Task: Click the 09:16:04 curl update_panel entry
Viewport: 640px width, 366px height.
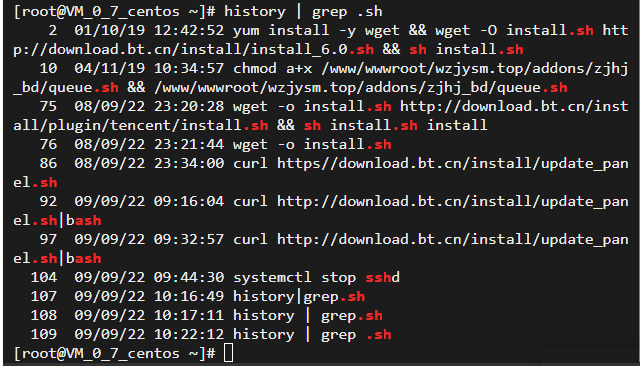Action: 320,211
